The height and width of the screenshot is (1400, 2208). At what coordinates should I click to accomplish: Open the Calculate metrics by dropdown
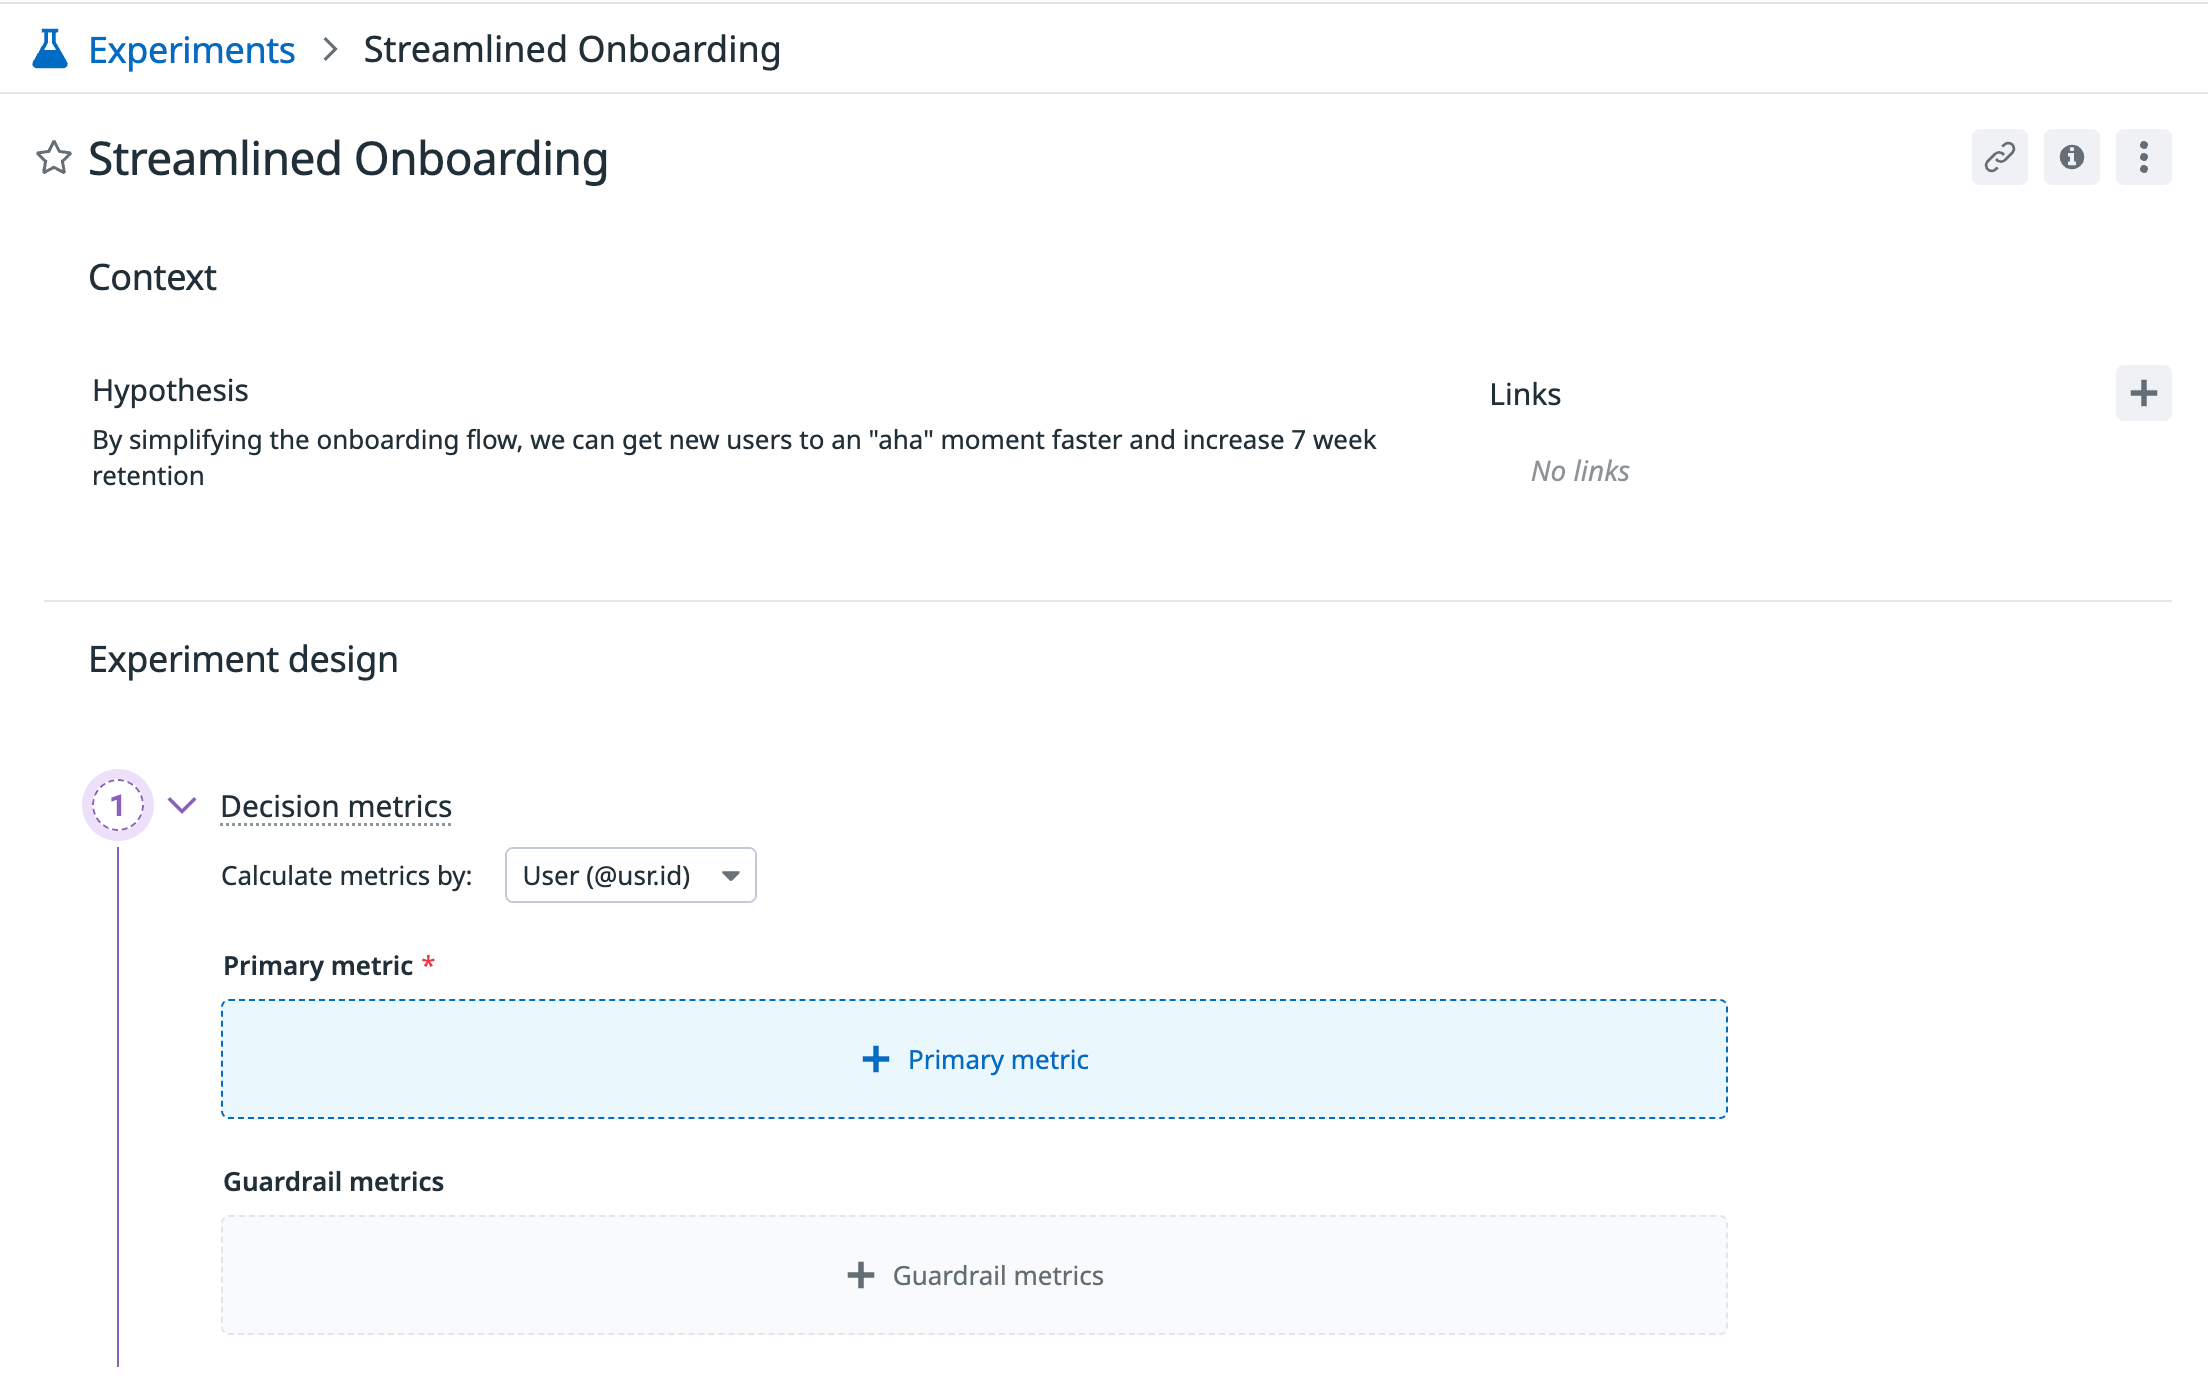(630, 875)
